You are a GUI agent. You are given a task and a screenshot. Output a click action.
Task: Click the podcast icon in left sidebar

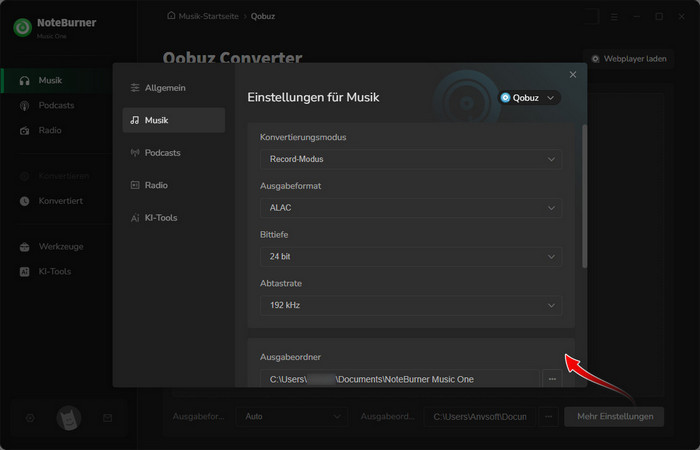click(x=25, y=106)
